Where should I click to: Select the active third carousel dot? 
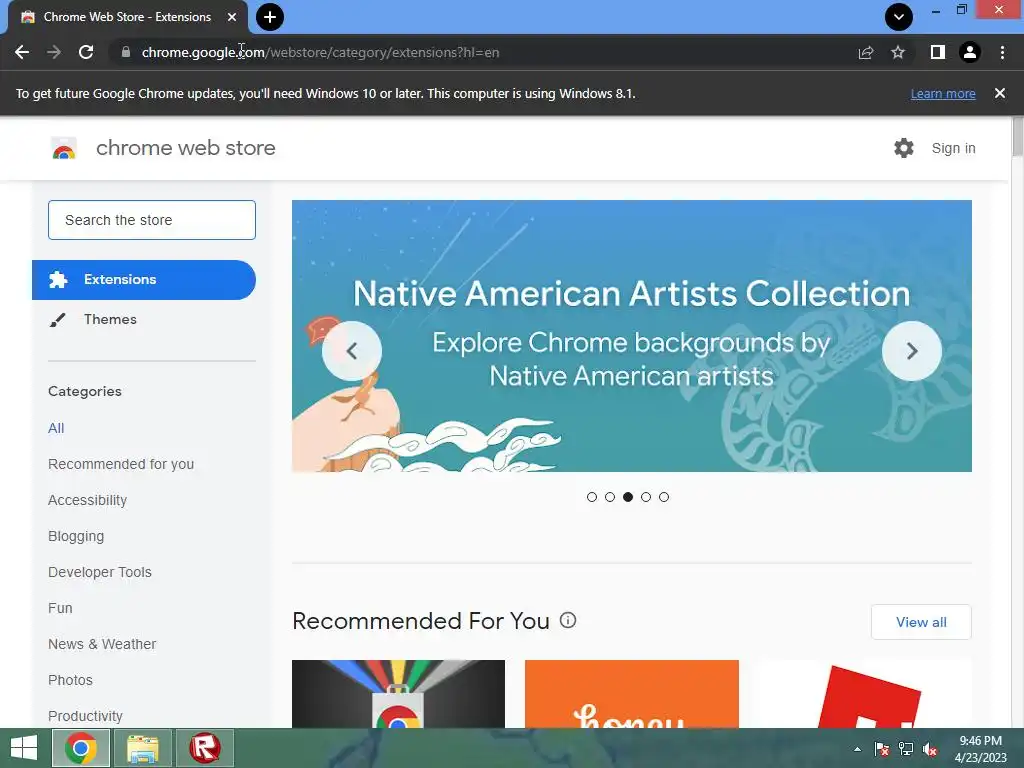click(628, 497)
